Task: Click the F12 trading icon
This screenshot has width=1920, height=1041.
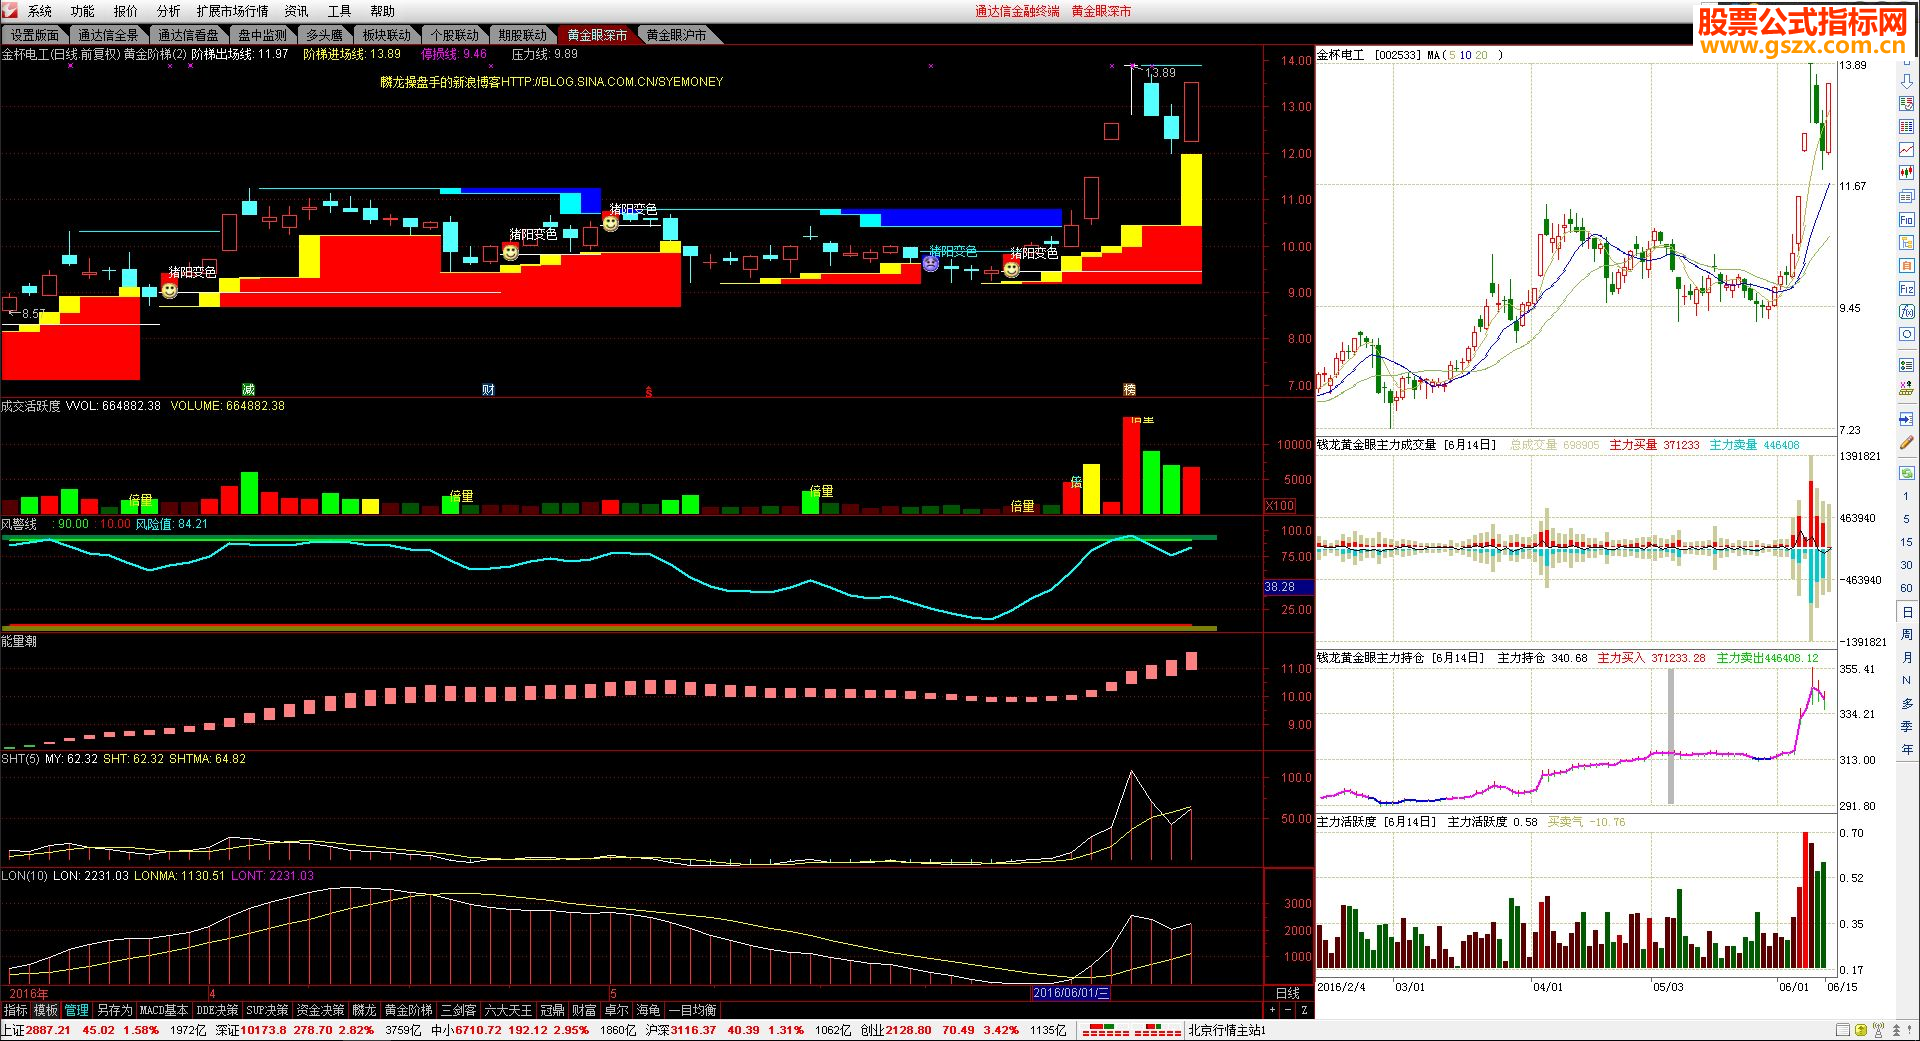Action: (1906, 288)
